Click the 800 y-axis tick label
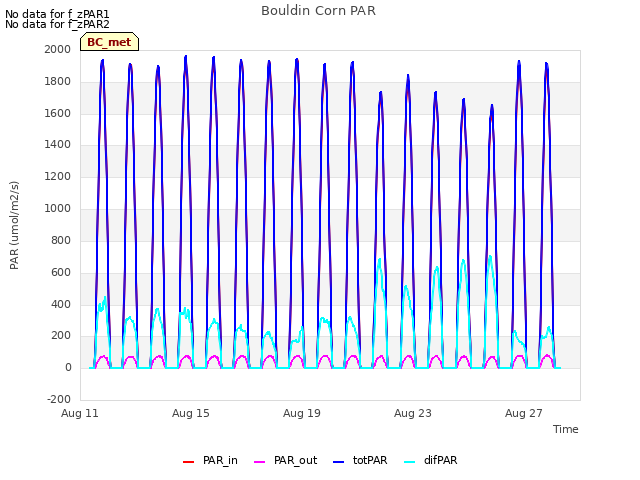Image resolution: width=640 pixels, height=480 pixels. click(x=61, y=240)
